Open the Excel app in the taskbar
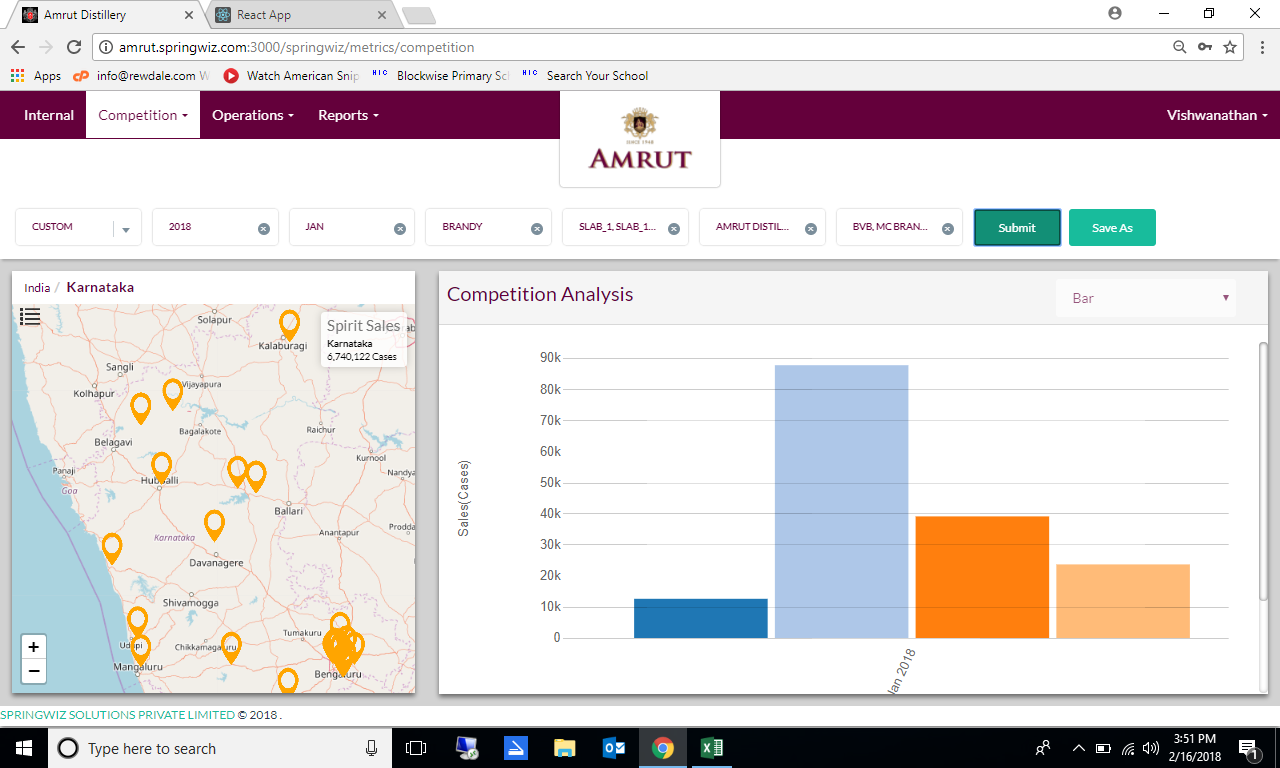The width and height of the screenshot is (1280, 768). coord(711,748)
